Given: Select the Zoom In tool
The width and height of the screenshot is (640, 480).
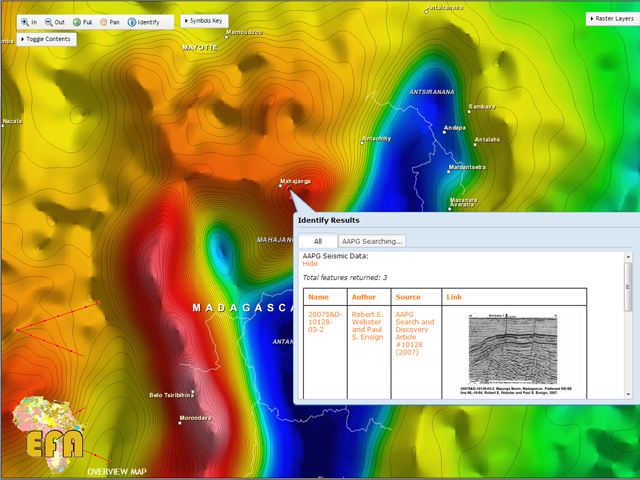Looking at the screenshot, I should [x=29, y=22].
